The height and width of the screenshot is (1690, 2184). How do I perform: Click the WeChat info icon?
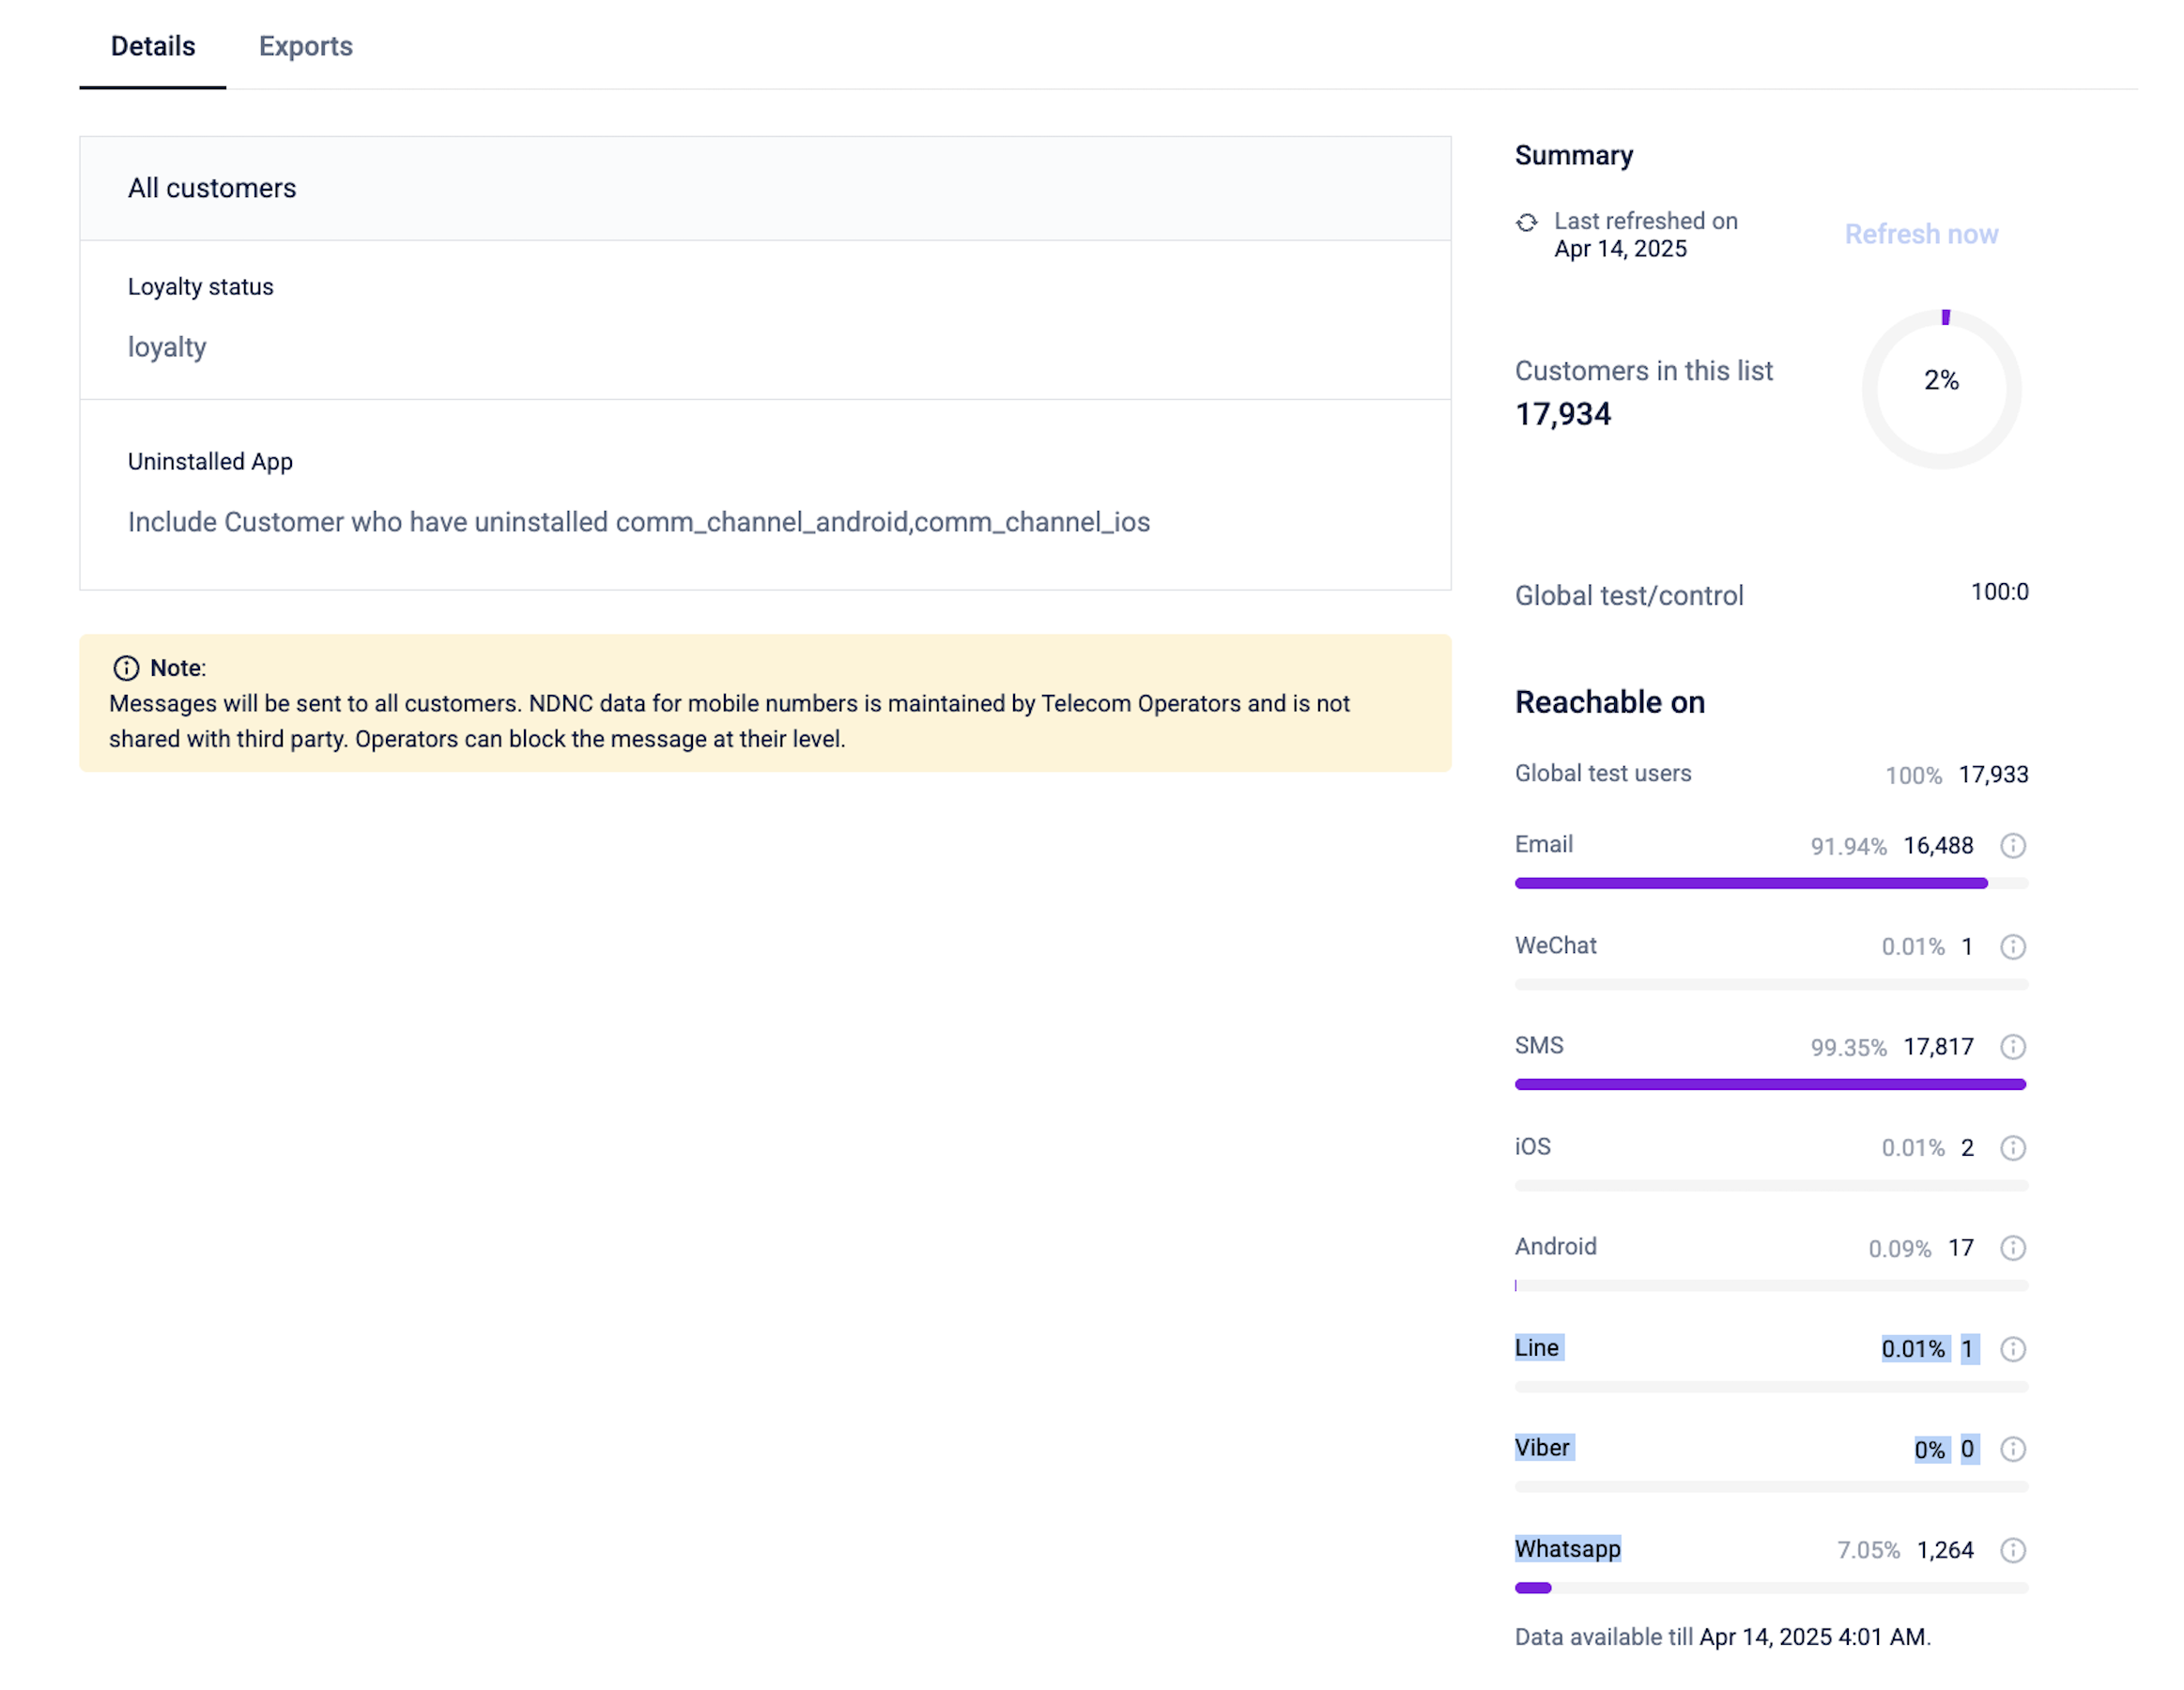2012,947
